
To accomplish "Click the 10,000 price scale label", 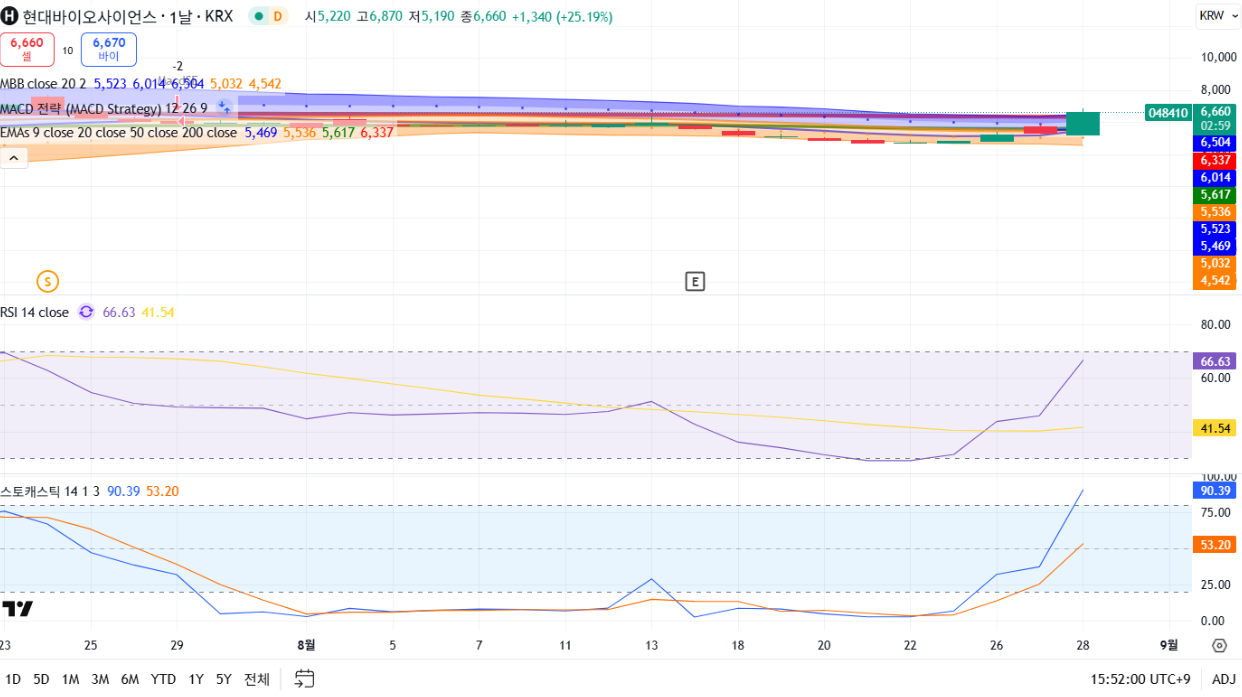I will click(1218, 57).
